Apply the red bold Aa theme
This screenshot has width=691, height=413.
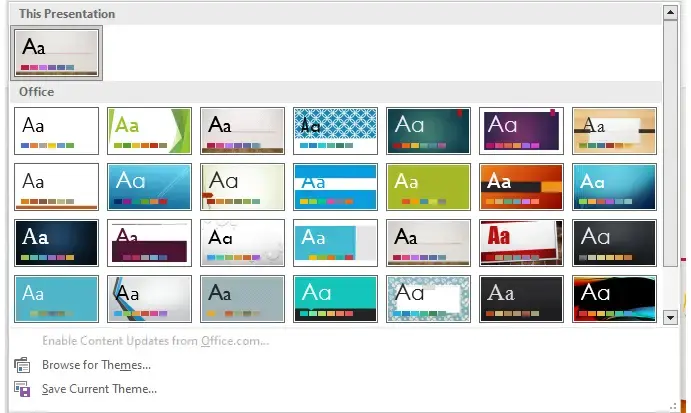coord(521,243)
